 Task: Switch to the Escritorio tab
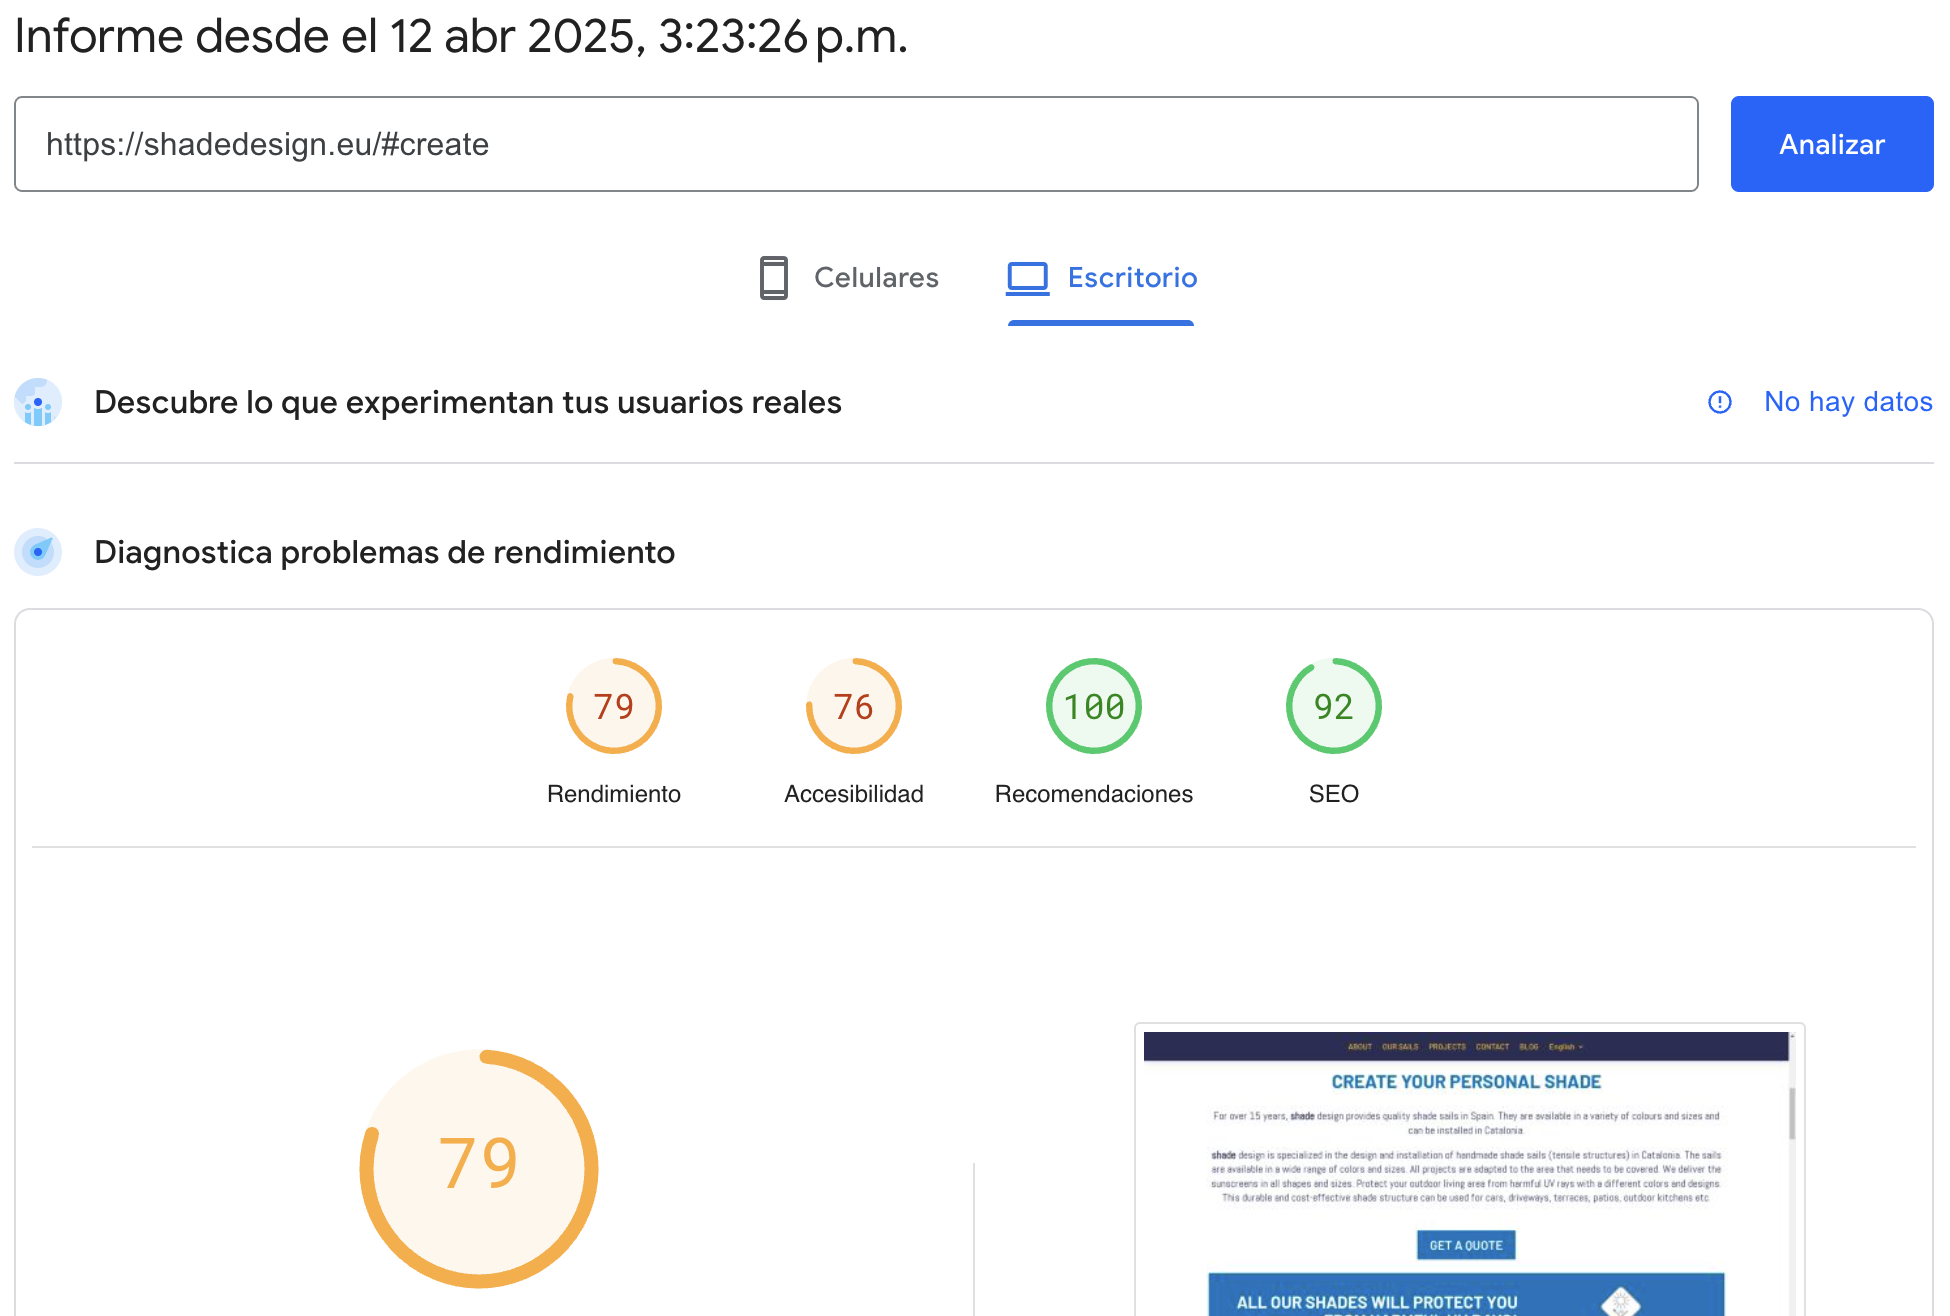(1131, 277)
